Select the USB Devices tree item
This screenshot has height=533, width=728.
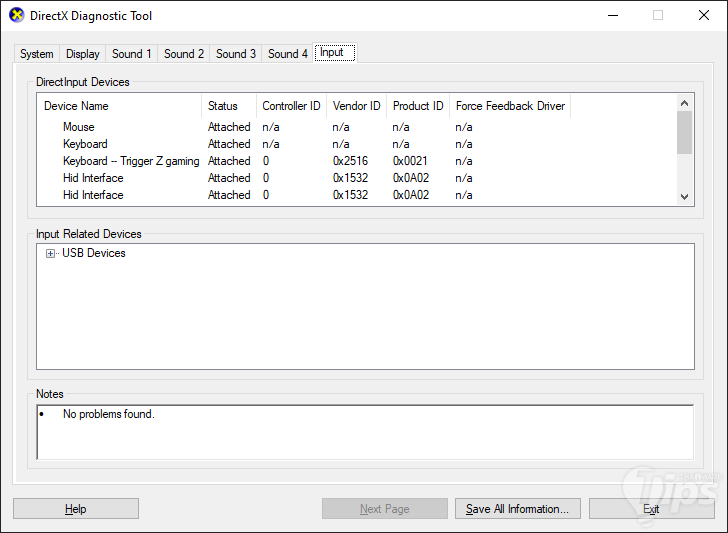(x=94, y=253)
